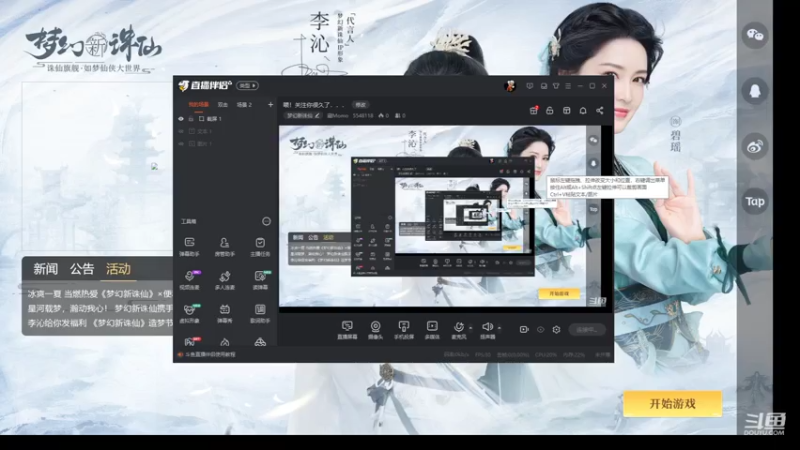Click the gift box icon with red badge
The height and width of the screenshot is (450, 800).
coord(533,110)
